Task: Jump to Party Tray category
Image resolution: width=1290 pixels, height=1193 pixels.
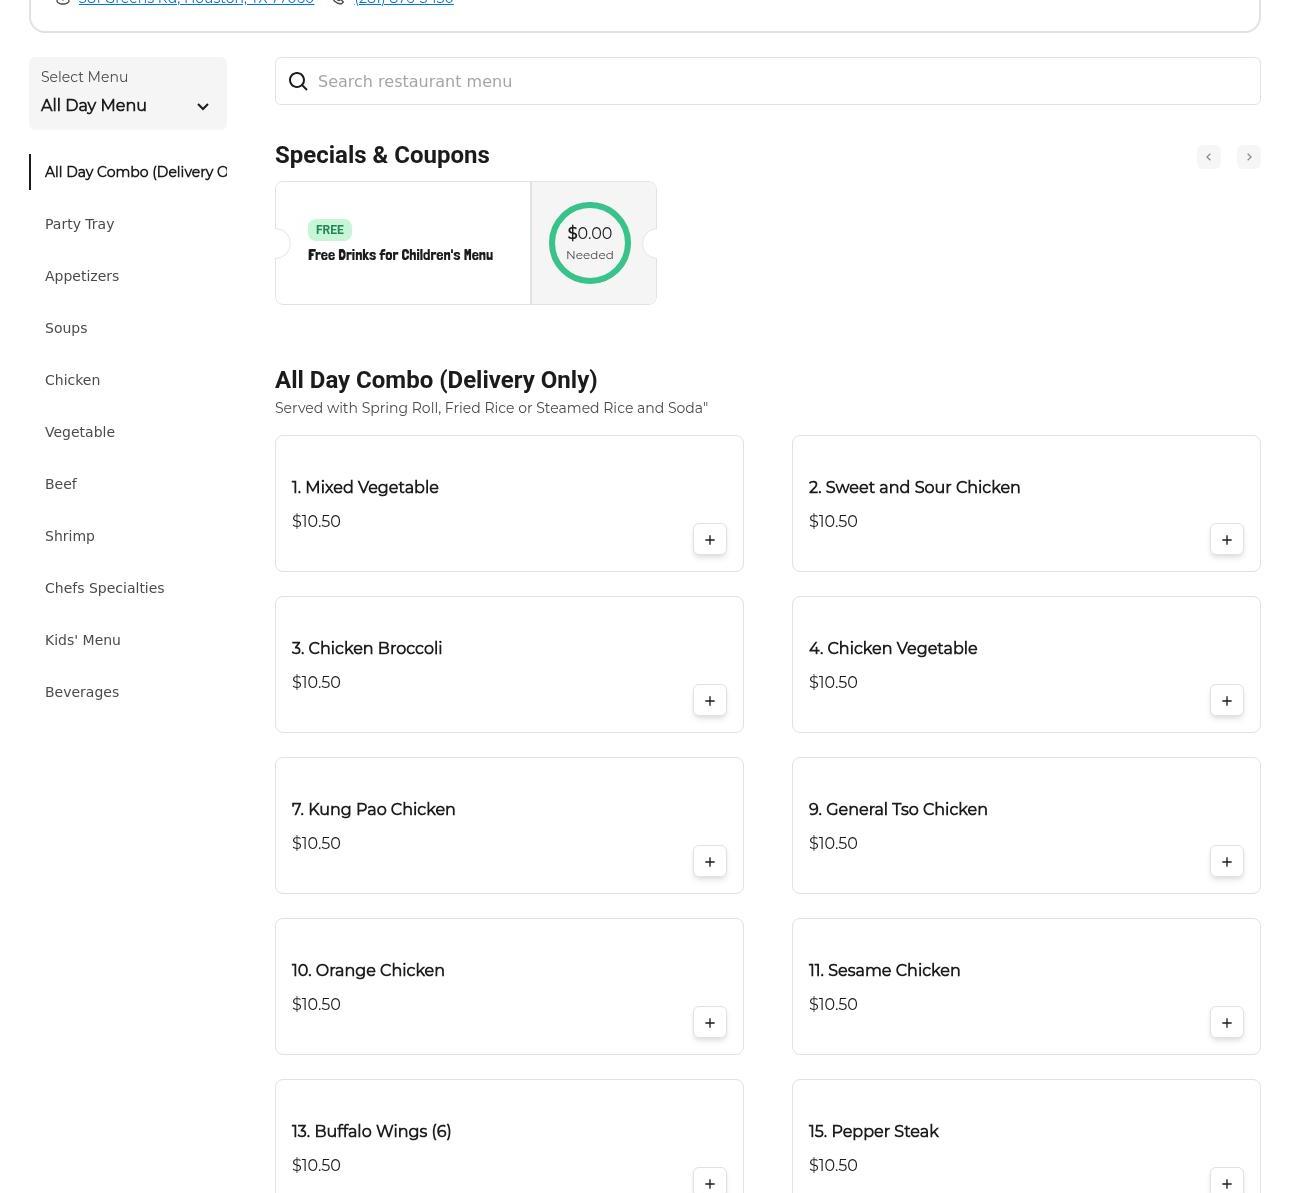Action: tap(79, 224)
